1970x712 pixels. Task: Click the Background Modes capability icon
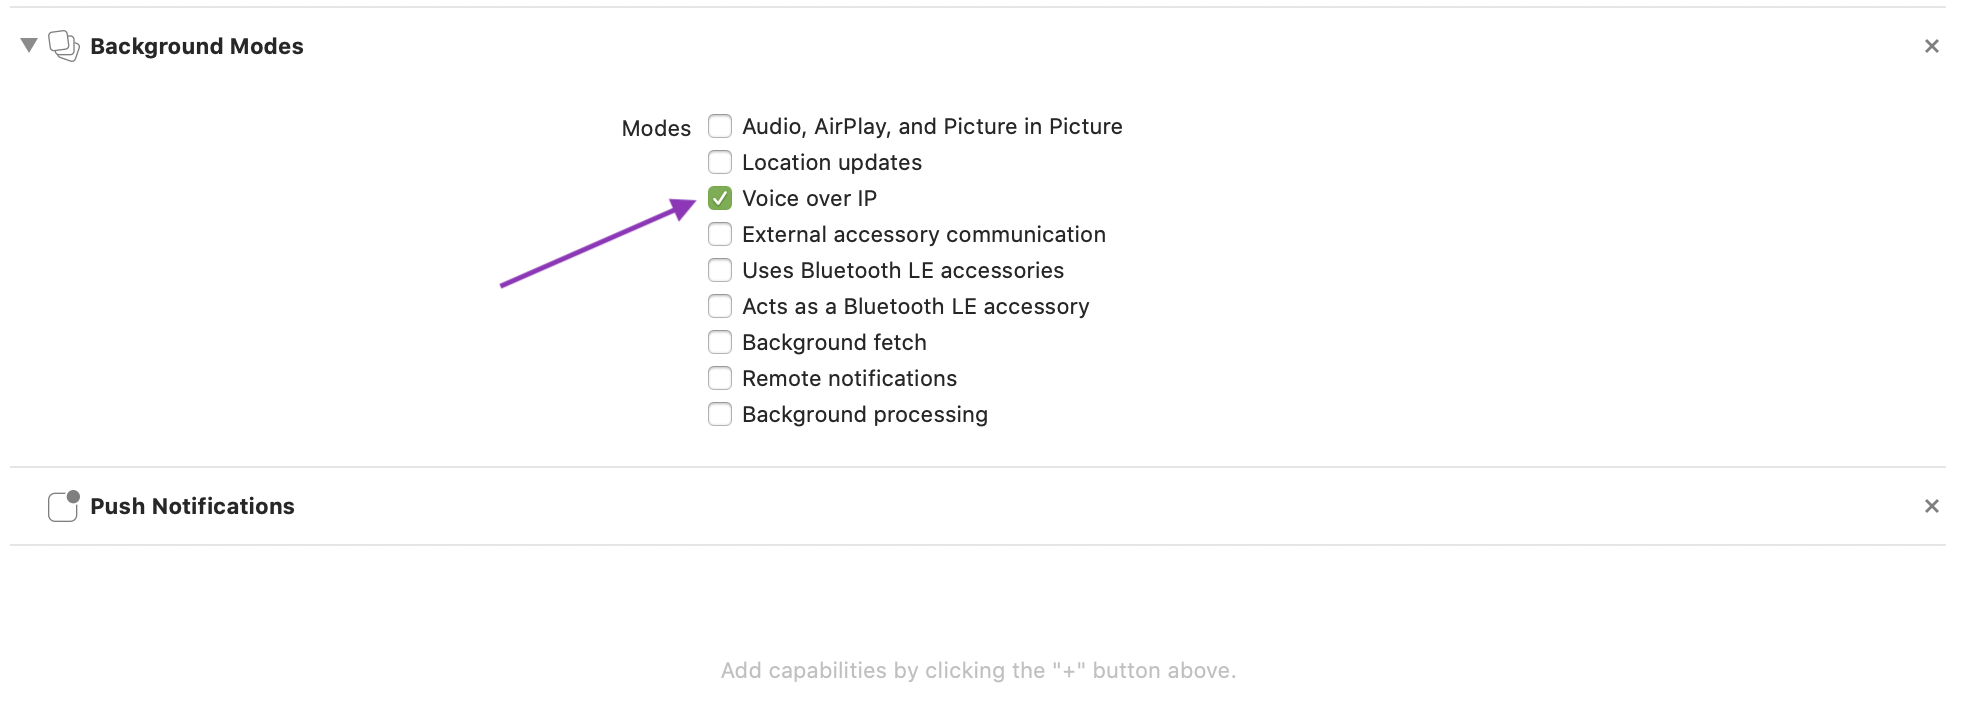tap(64, 45)
